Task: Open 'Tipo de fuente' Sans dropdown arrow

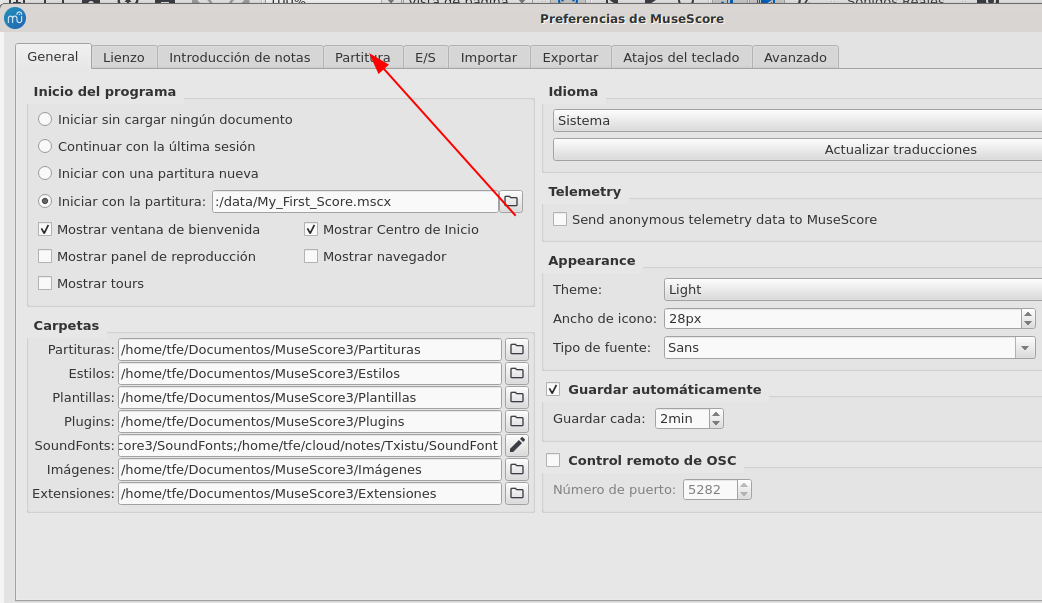Action: [1025, 348]
